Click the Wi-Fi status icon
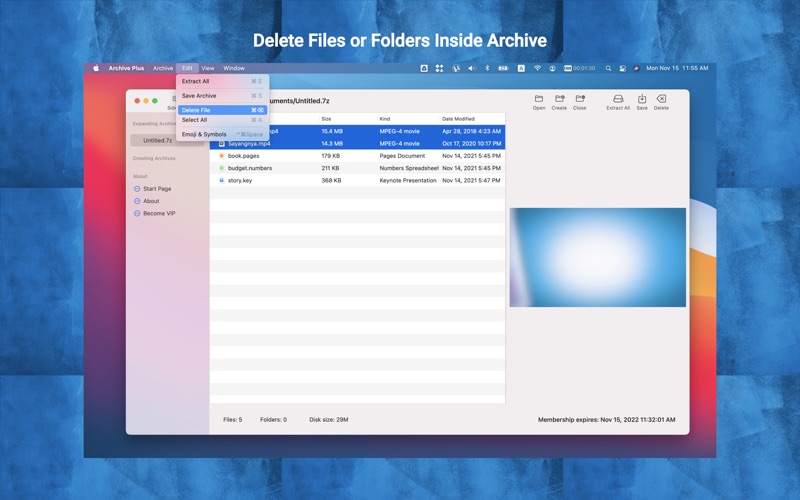This screenshot has width=800, height=500. click(537, 68)
